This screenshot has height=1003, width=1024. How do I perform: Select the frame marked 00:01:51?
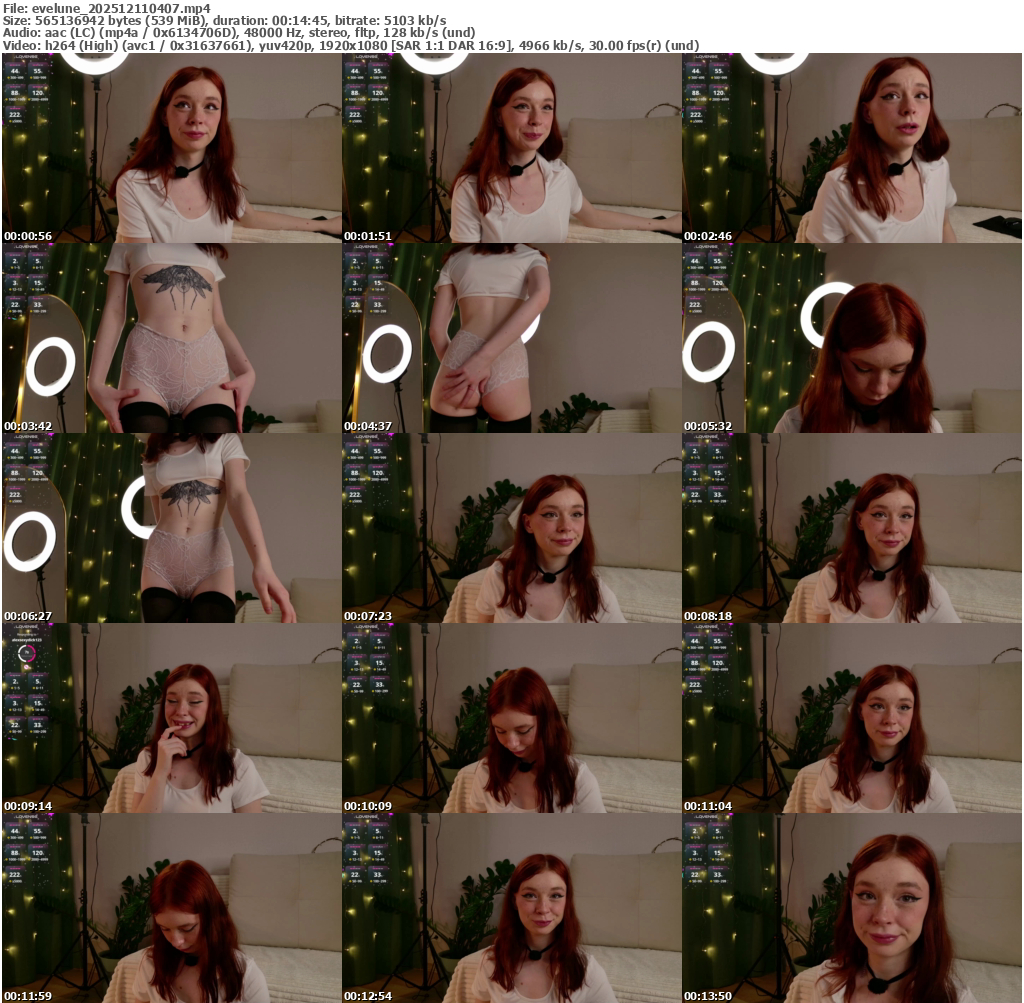pyautogui.click(x=511, y=147)
